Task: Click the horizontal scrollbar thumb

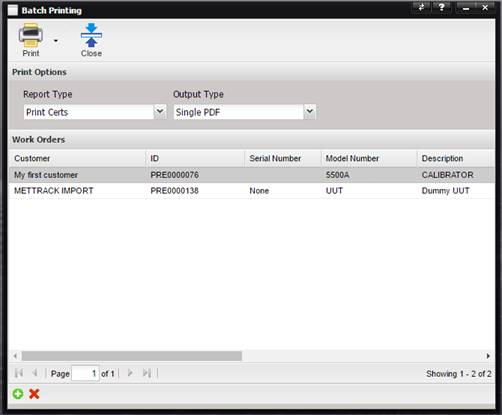Action: coord(132,356)
